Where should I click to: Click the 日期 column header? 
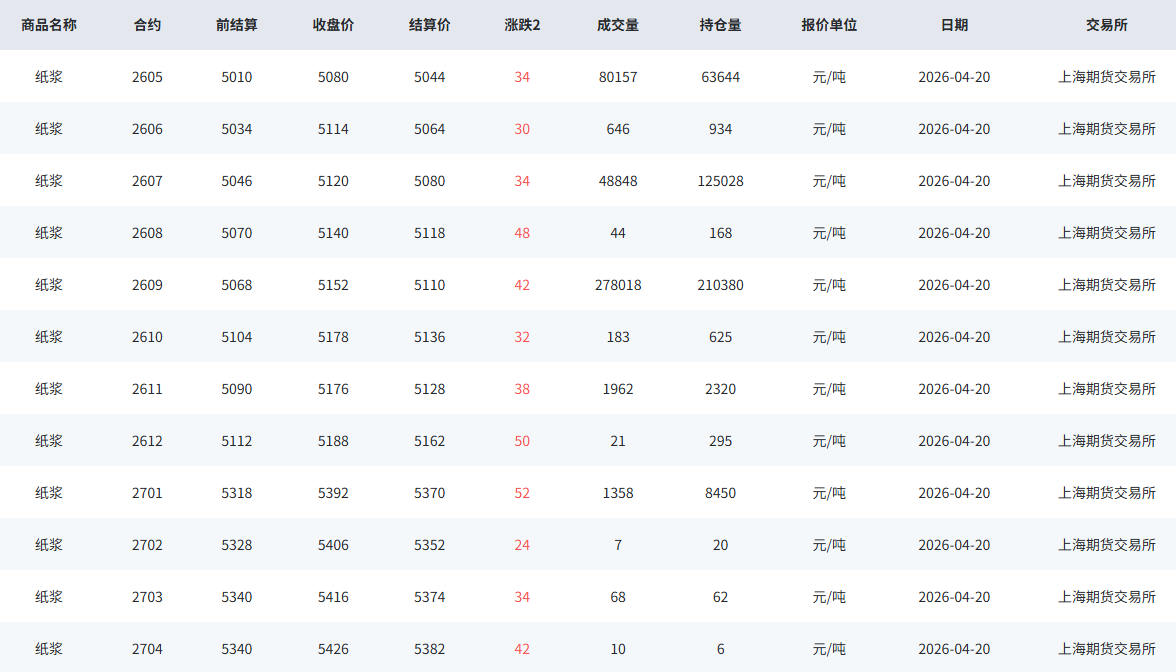click(x=954, y=25)
